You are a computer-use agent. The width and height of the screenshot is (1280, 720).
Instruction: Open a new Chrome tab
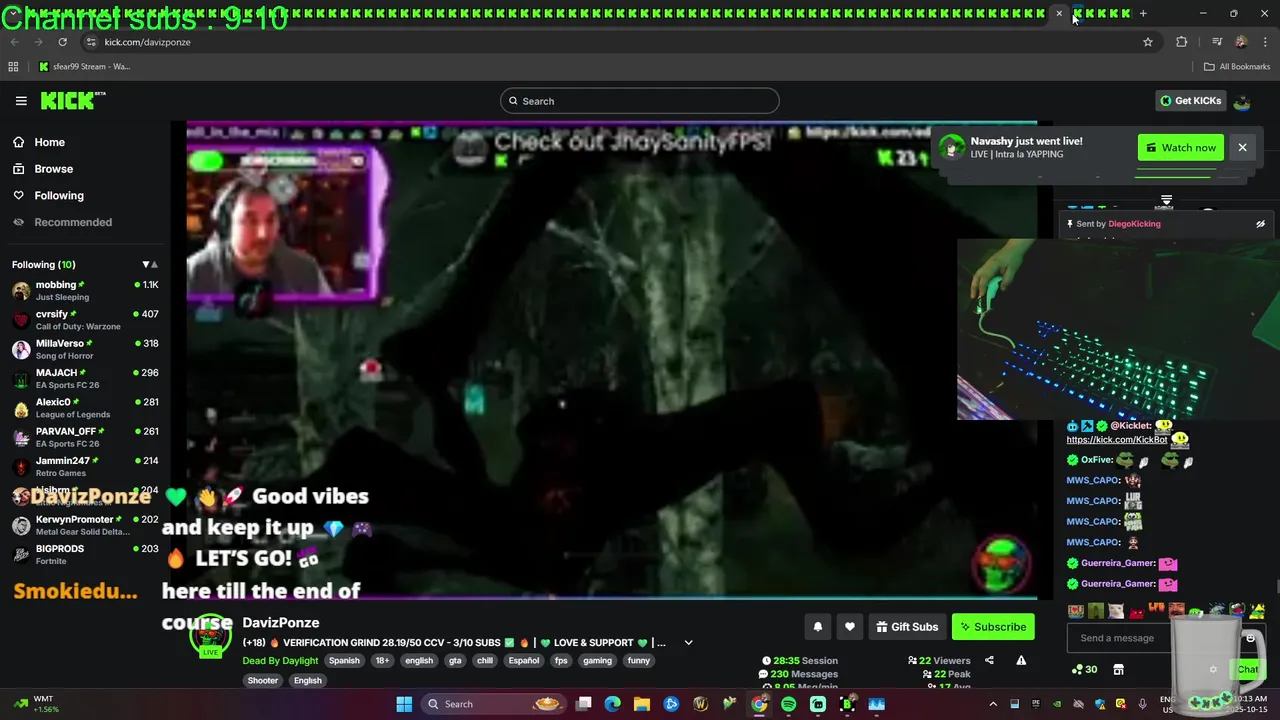coord(1143,14)
